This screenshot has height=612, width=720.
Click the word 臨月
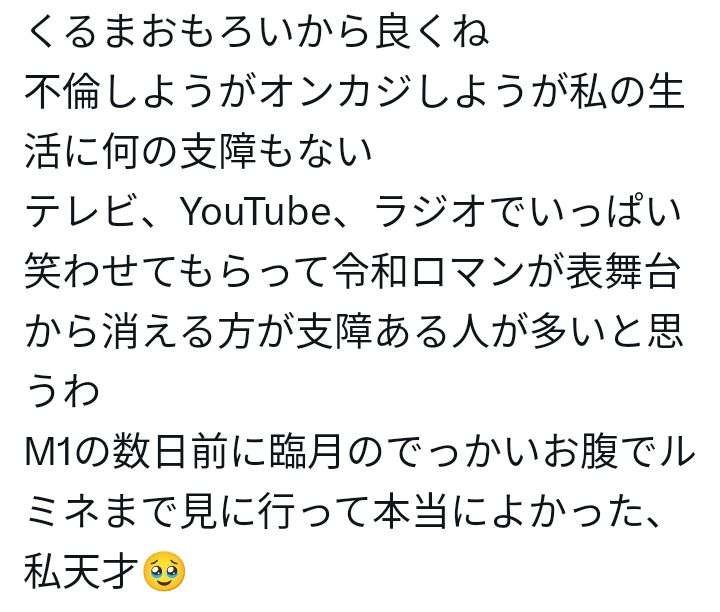tap(305, 453)
